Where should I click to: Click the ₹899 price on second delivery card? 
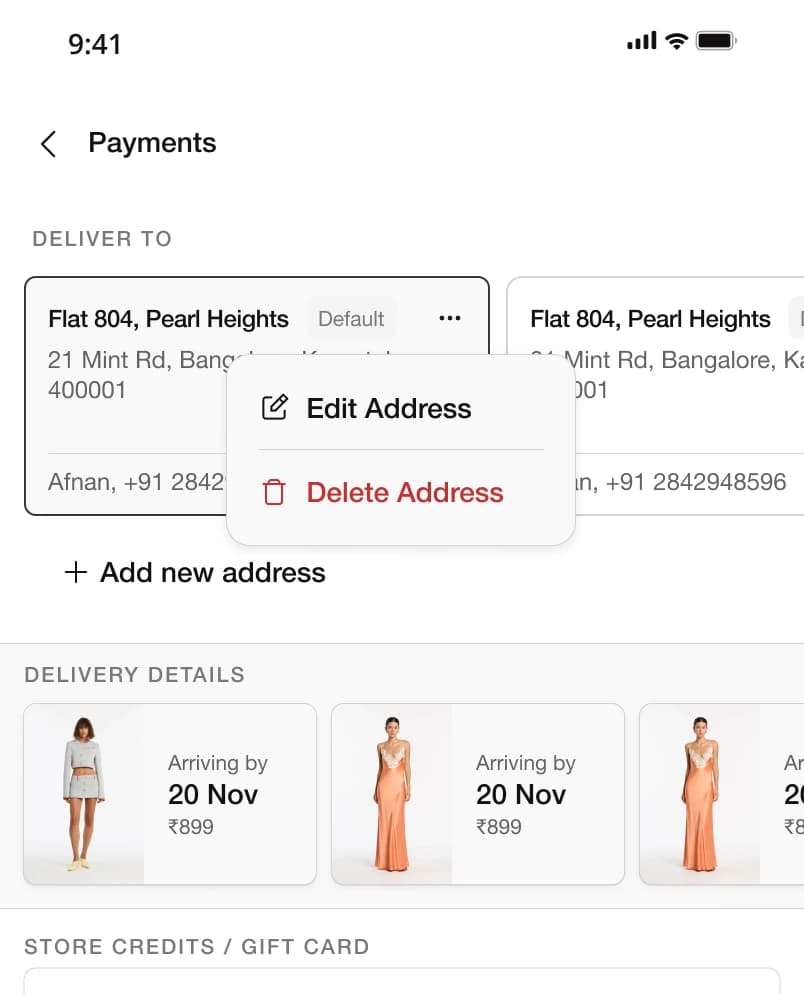[498, 827]
